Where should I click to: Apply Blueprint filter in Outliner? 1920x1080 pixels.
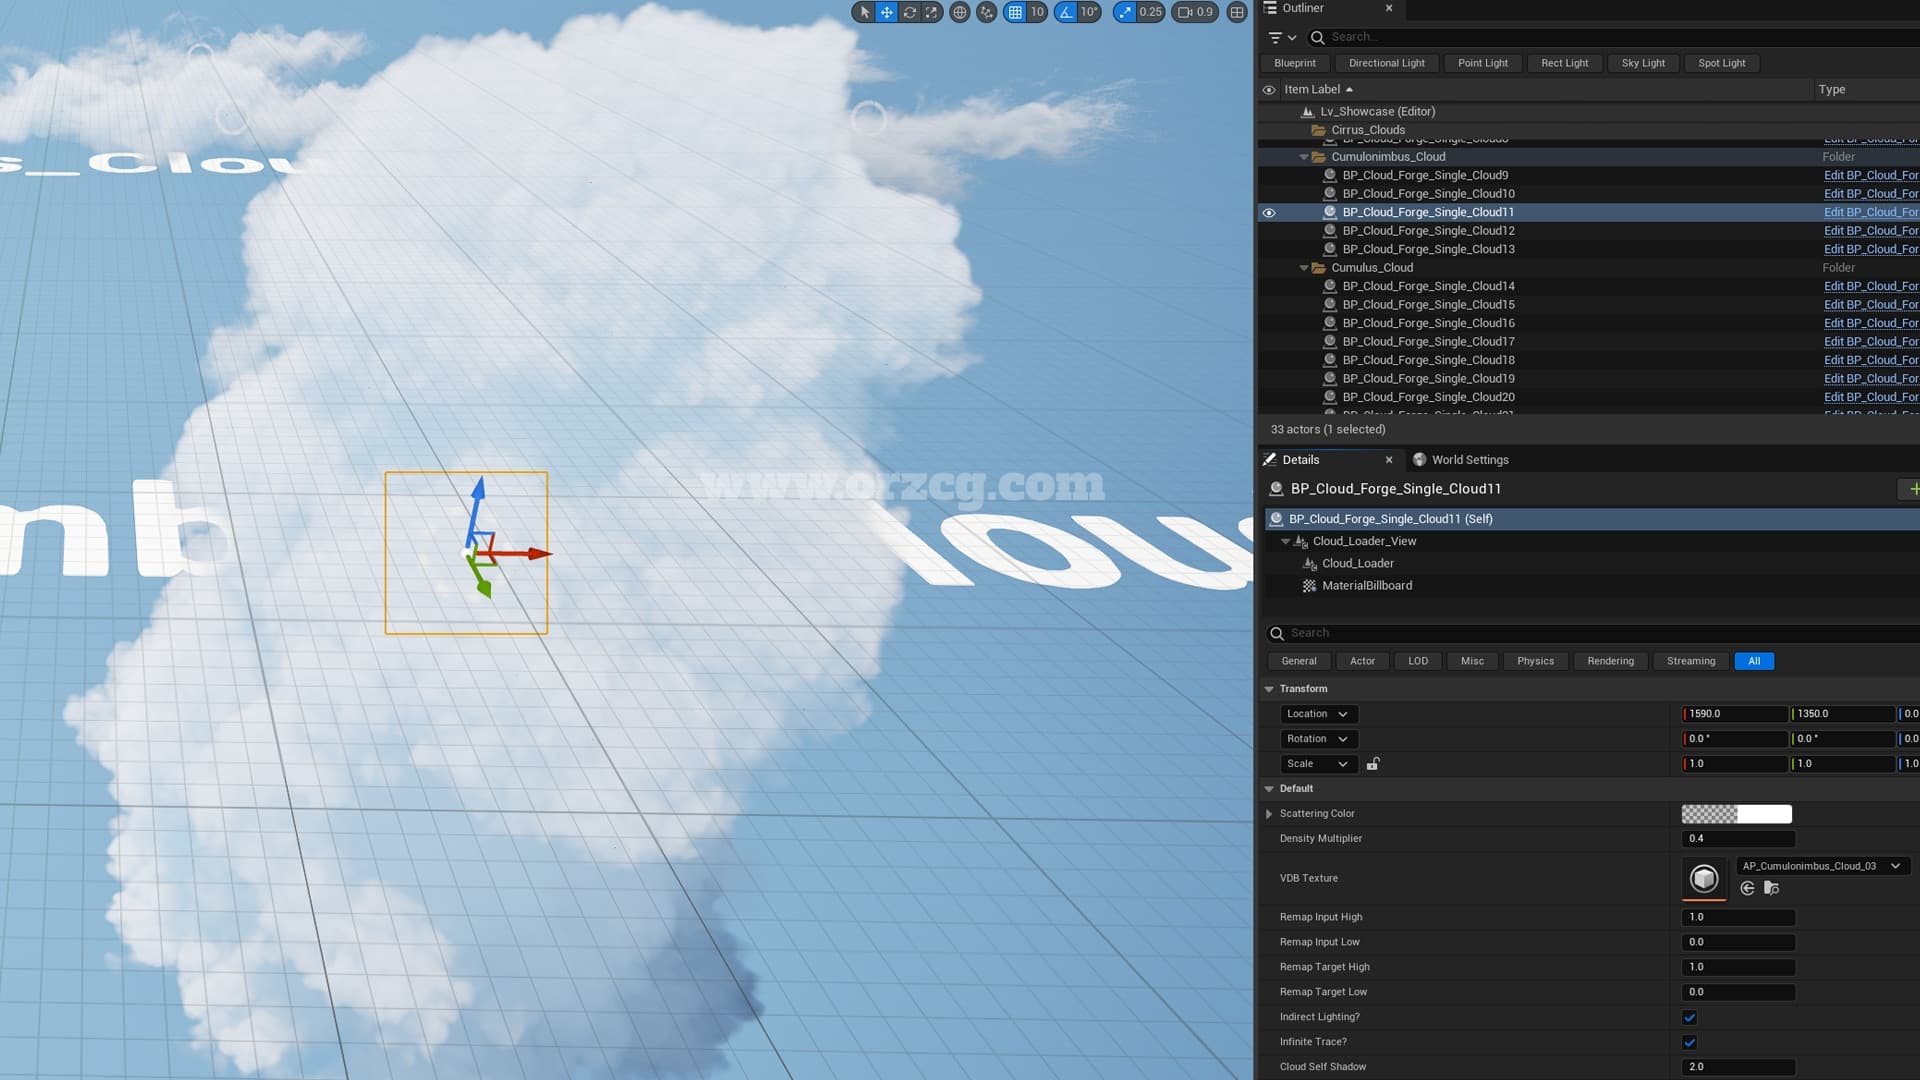tap(1295, 63)
